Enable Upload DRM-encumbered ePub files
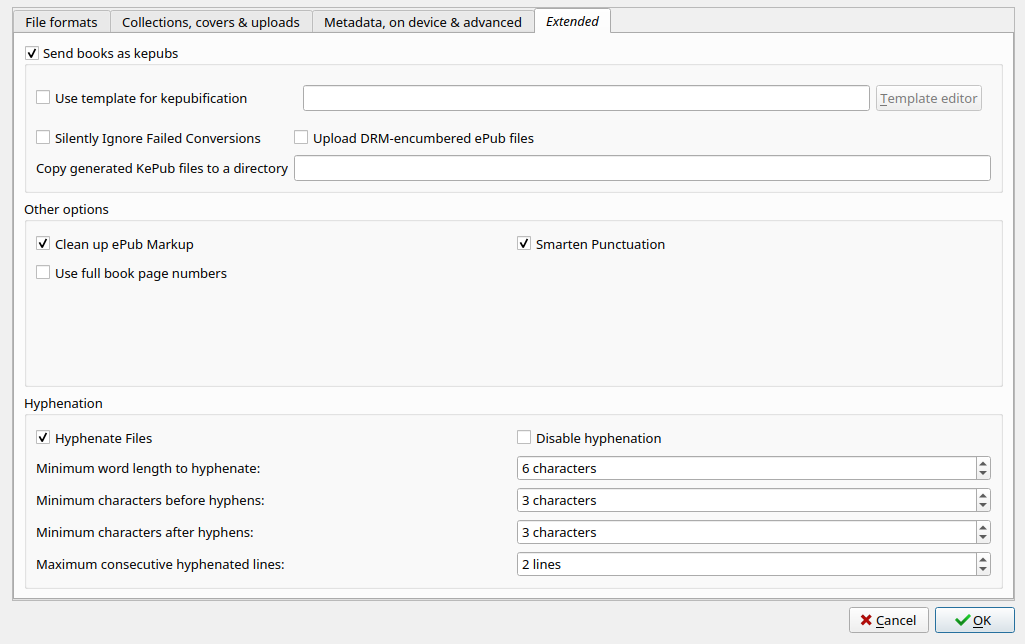 pos(301,138)
